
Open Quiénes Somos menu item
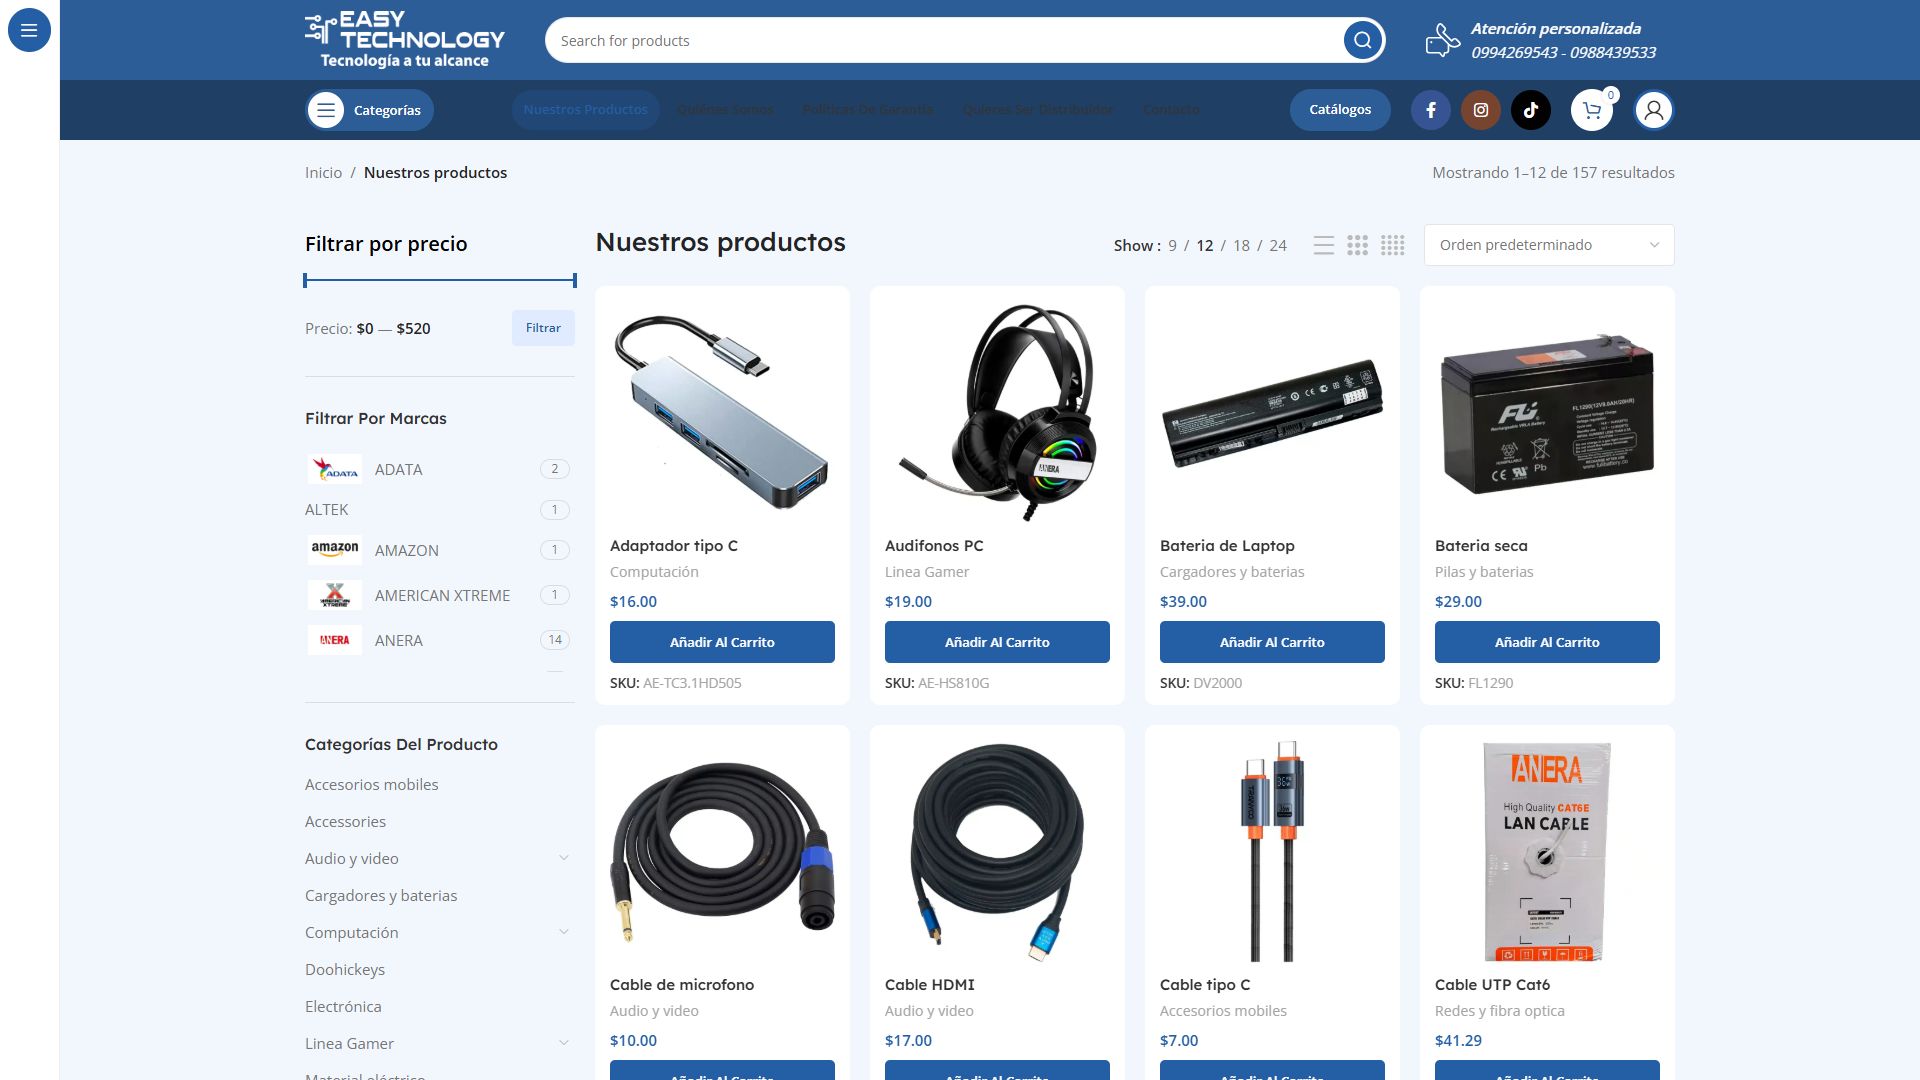[x=725, y=110]
